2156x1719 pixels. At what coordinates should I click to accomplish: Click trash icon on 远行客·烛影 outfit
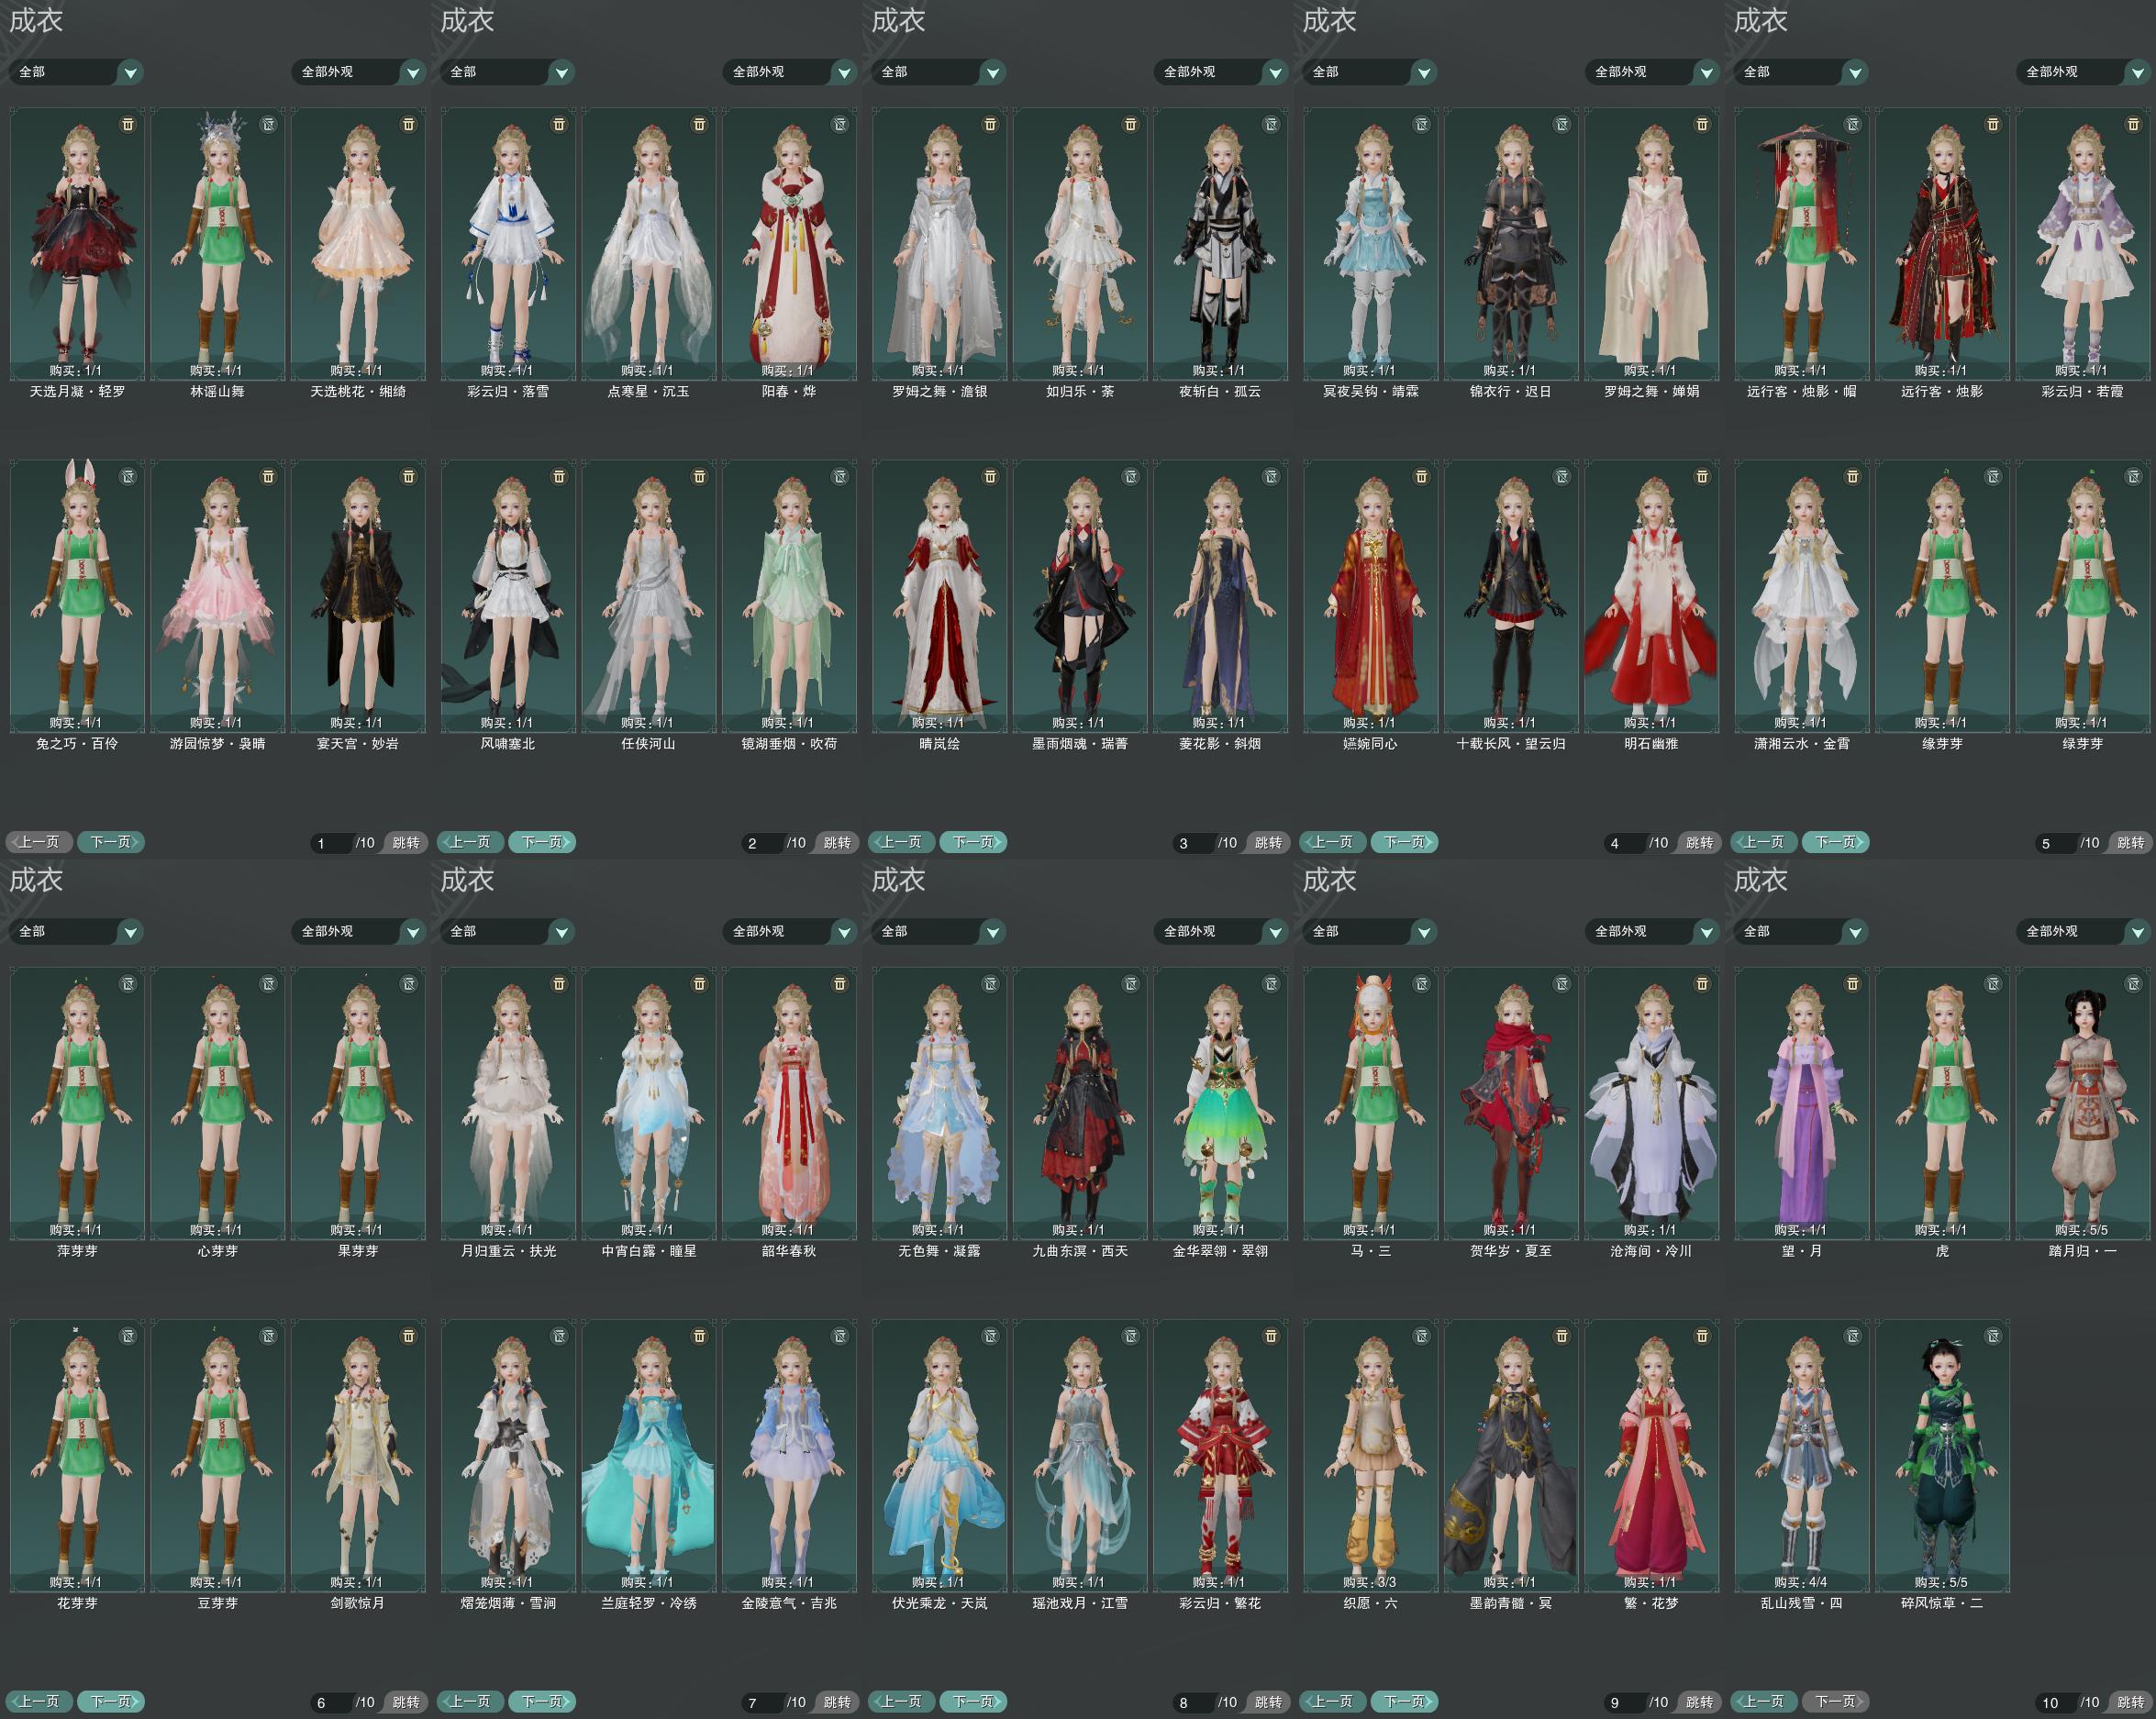click(x=1993, y=124)
